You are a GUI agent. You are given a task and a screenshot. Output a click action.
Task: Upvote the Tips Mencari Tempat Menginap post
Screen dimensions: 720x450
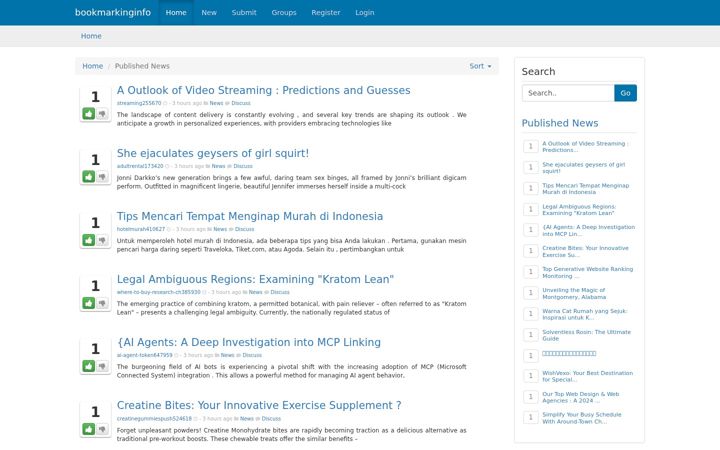89,240
